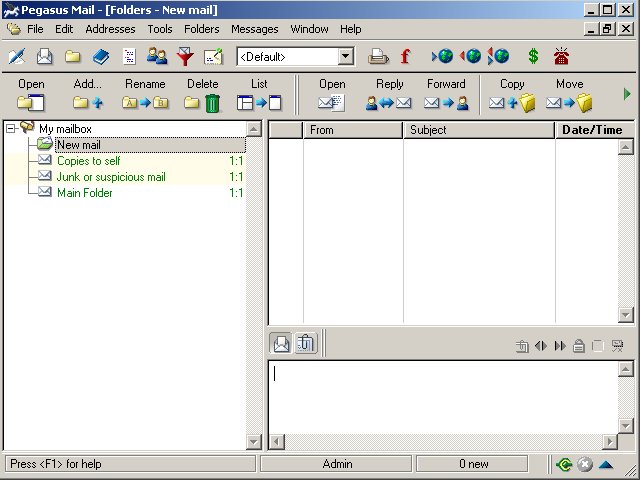Toggle attachments view paperclip button

306,343
